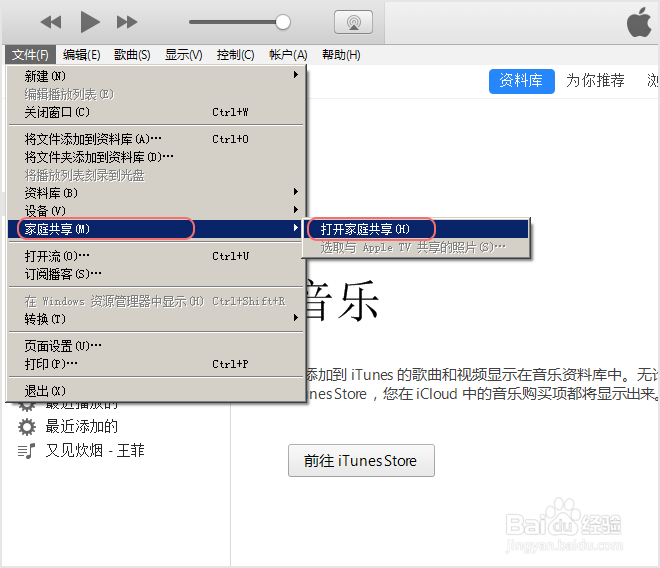
Task: Click the Apple logo icon
Action: coord(639,22)
